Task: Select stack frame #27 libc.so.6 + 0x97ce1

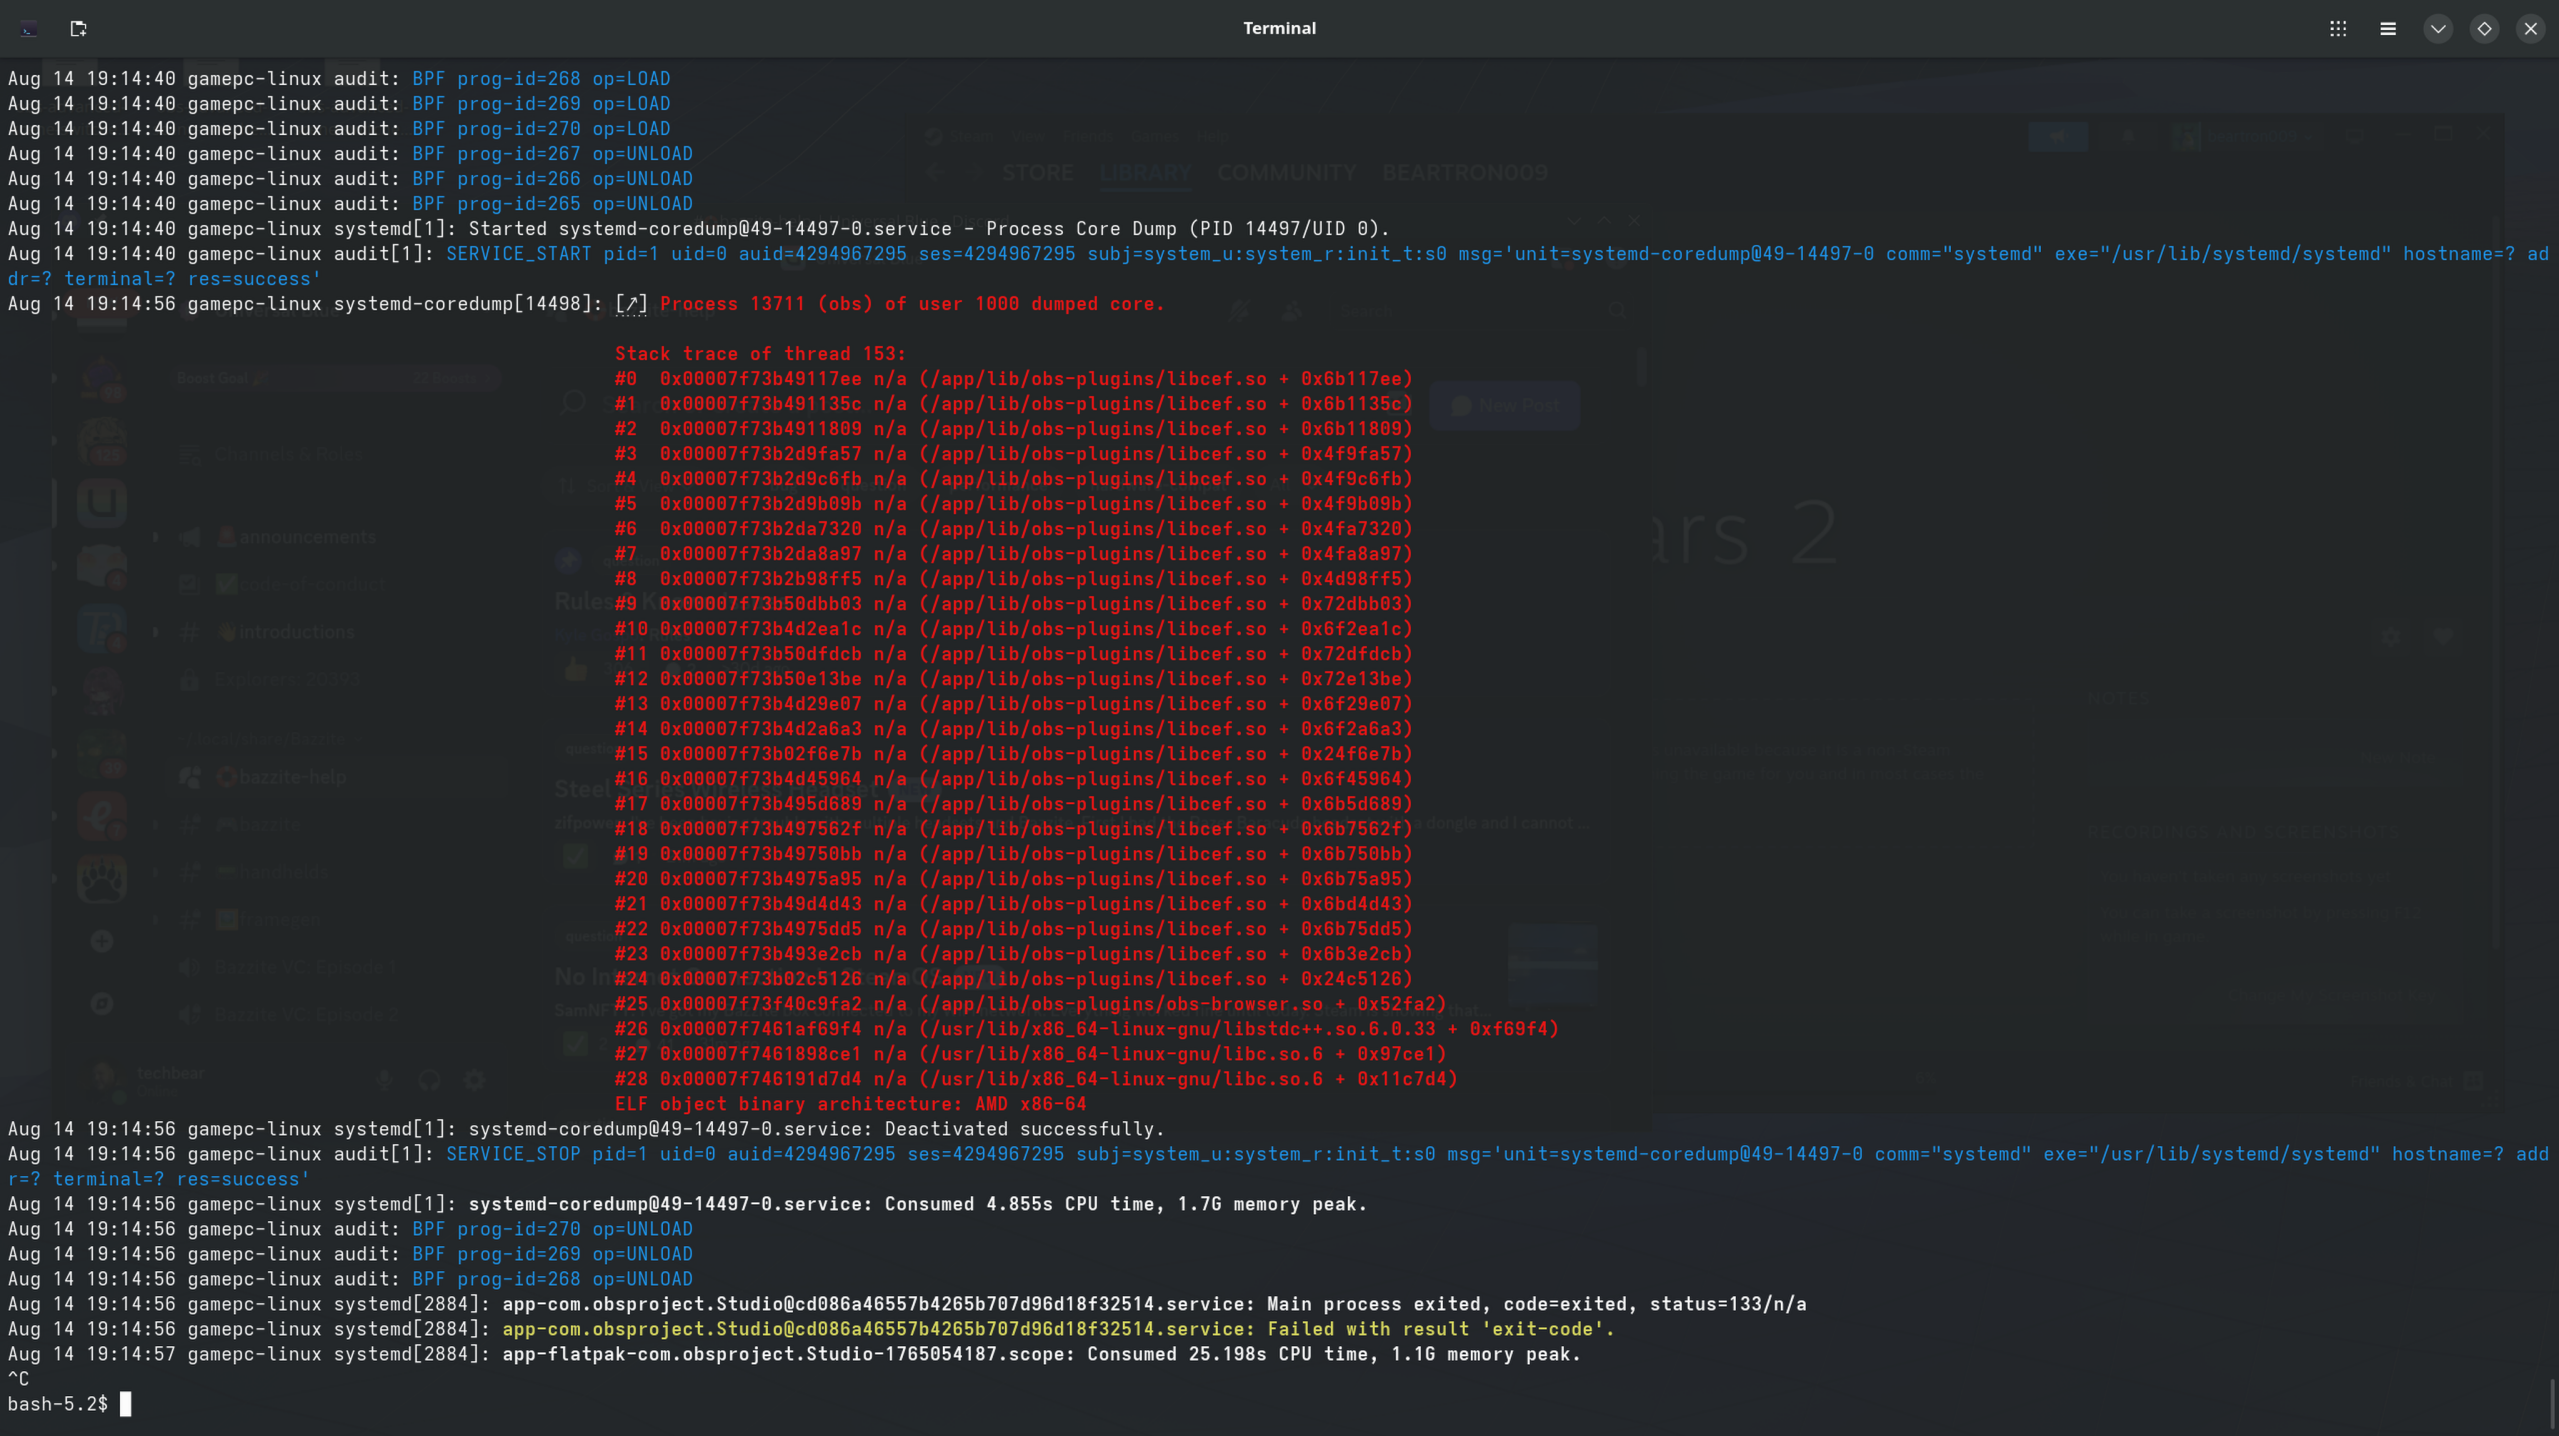Action: click(x=1030, y=1054)
